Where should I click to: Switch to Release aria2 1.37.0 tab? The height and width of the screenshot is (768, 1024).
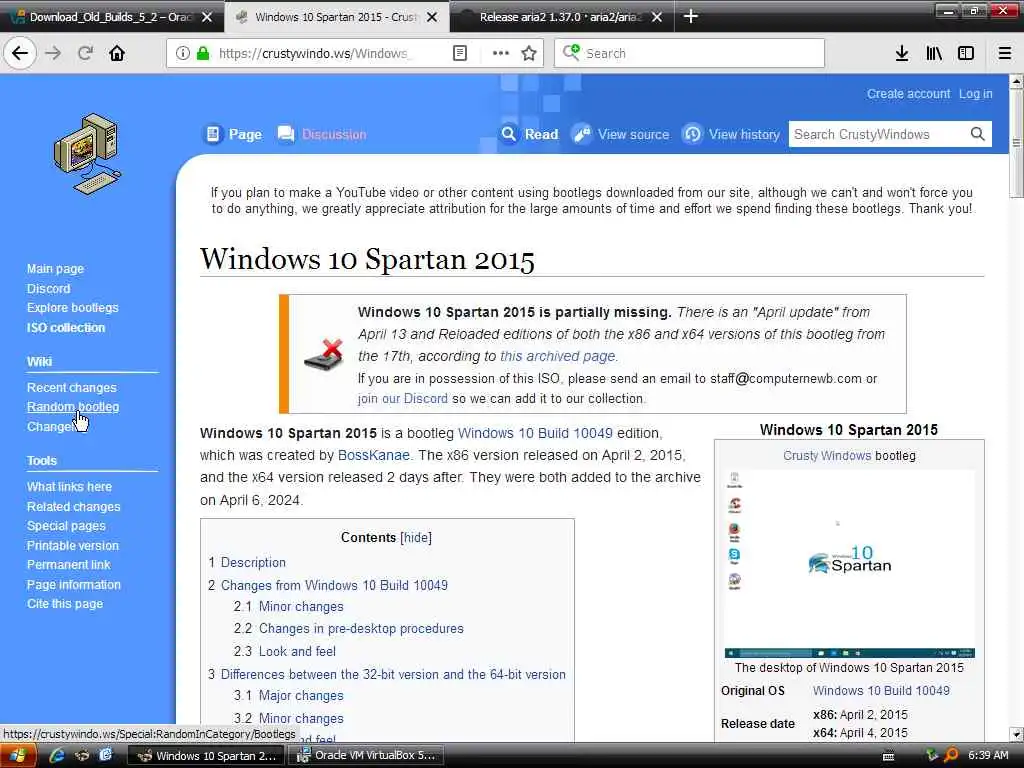[x=560, y=17]
